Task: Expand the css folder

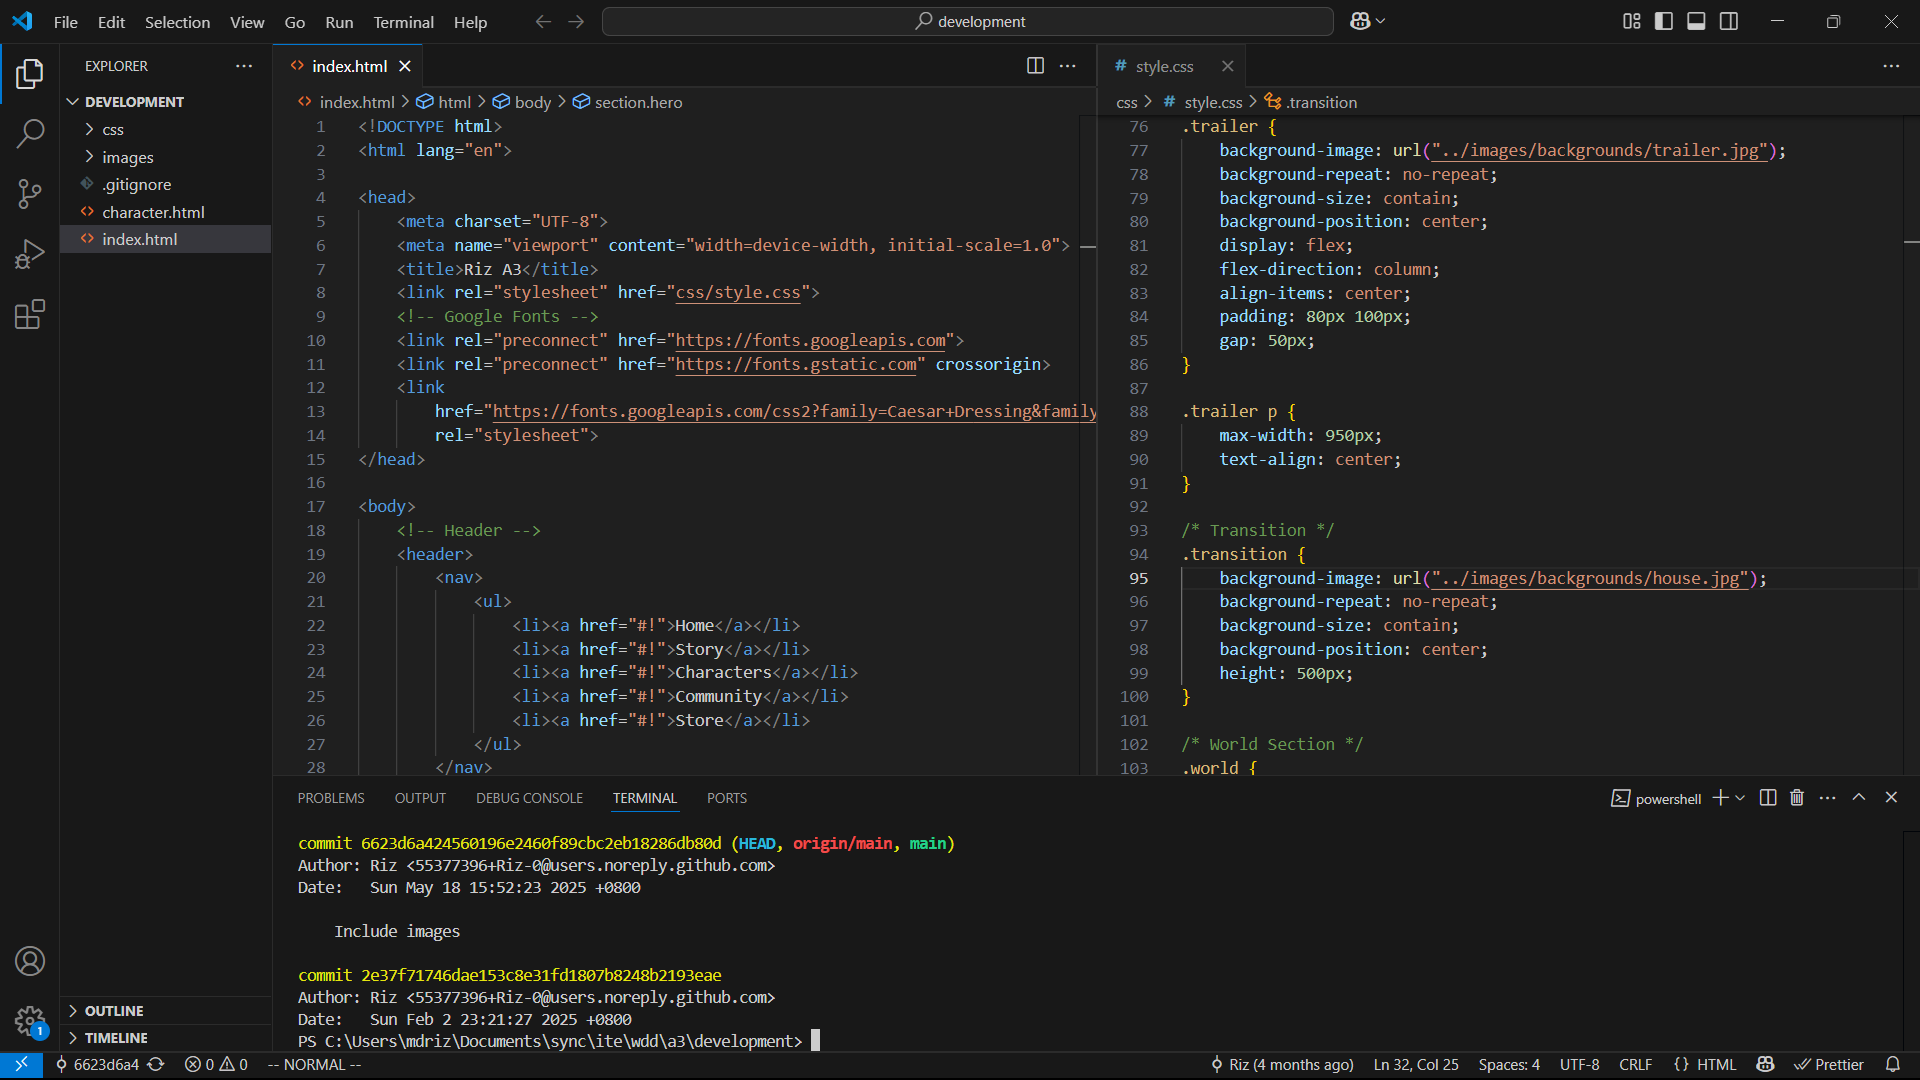Action: click(113, 130)
